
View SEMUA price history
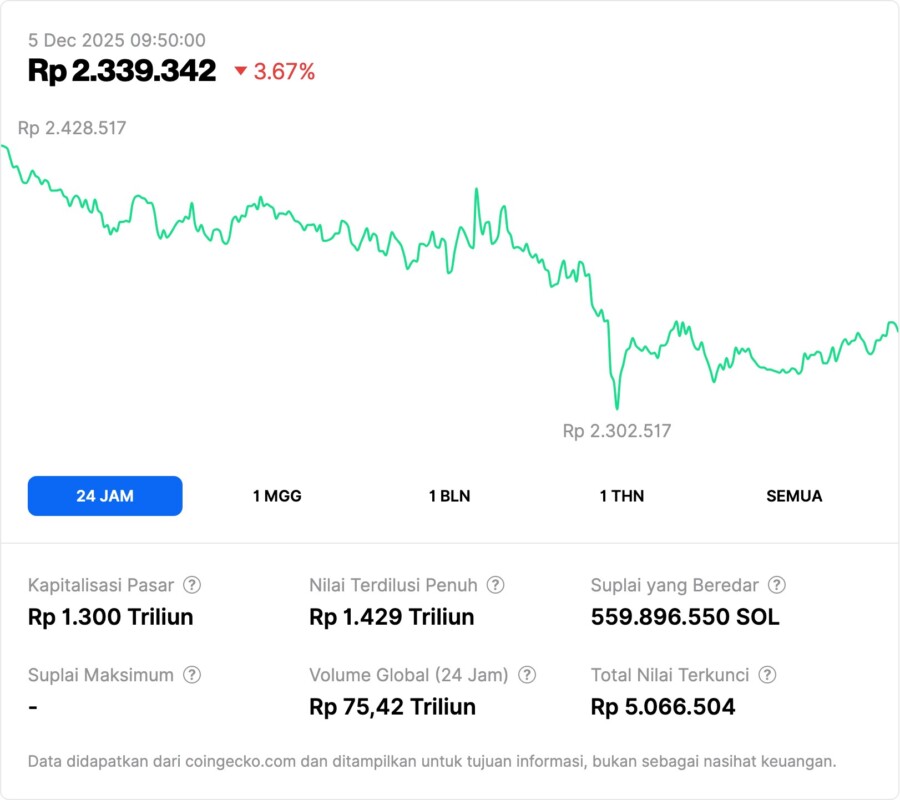coord(794,496)
